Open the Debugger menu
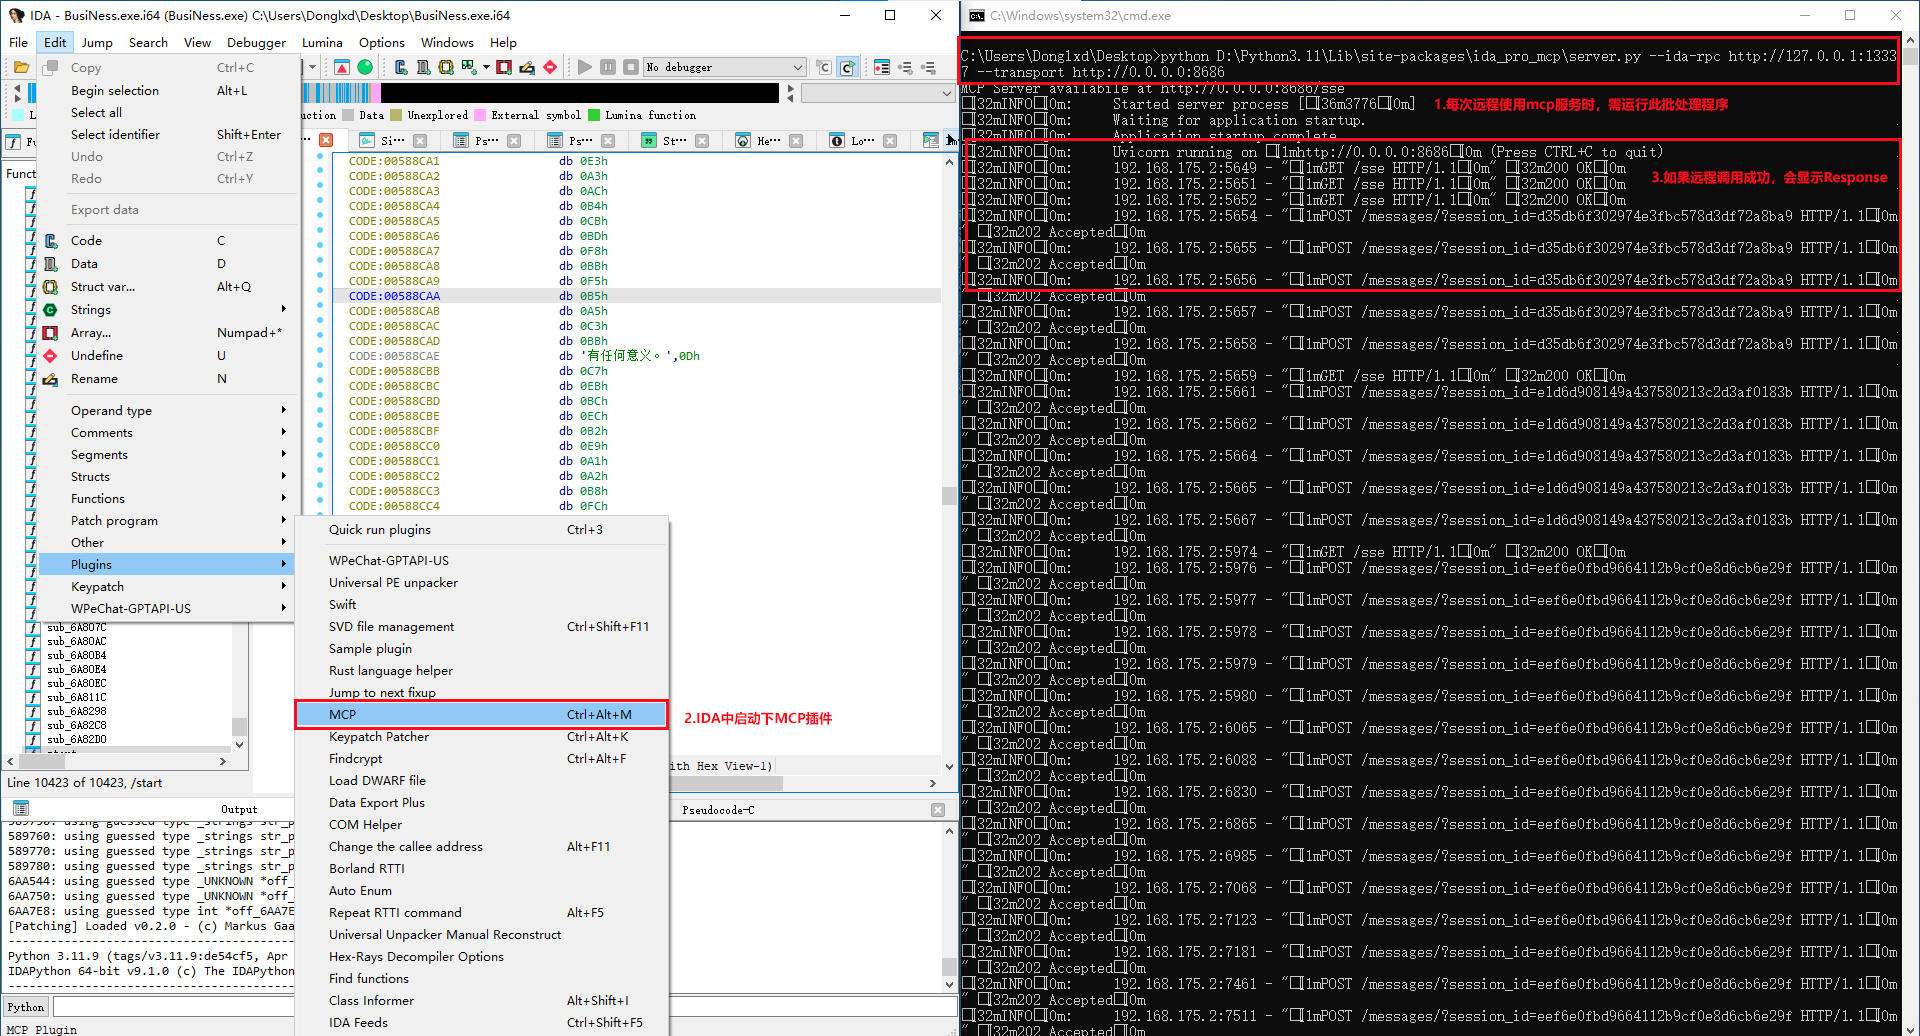The width and height of the screenshot is (1920, 1036). click(256, 42)
